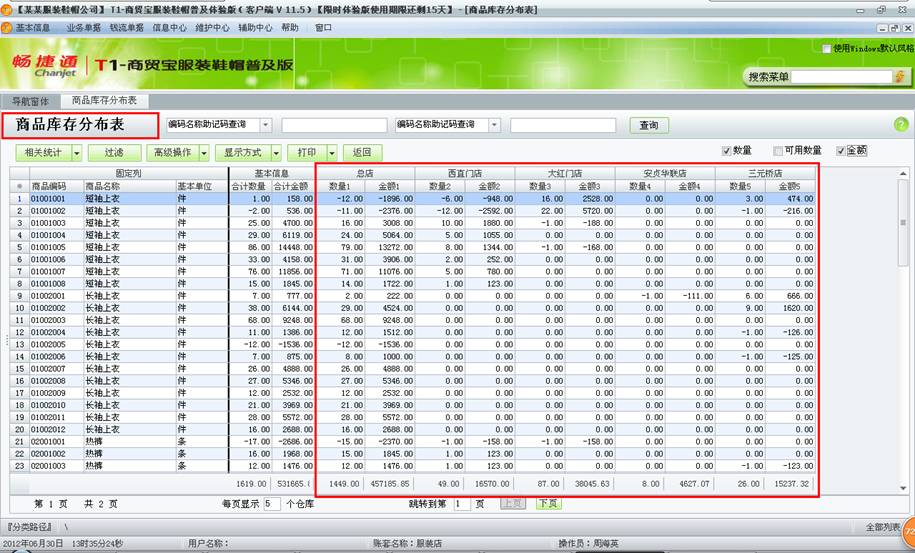Image resolution: width=915 pixels, height=553 pixels.
Task: Click the 14448.00 amount cell
Action: (293, 247)
